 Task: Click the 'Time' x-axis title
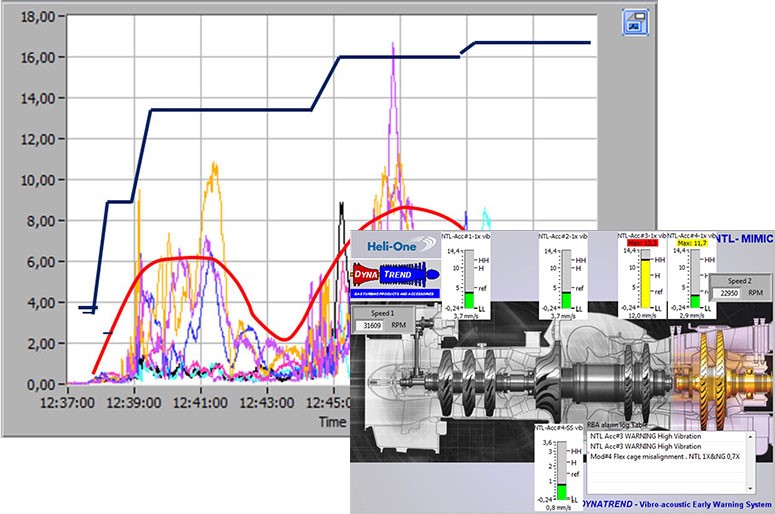pos(333,422)
